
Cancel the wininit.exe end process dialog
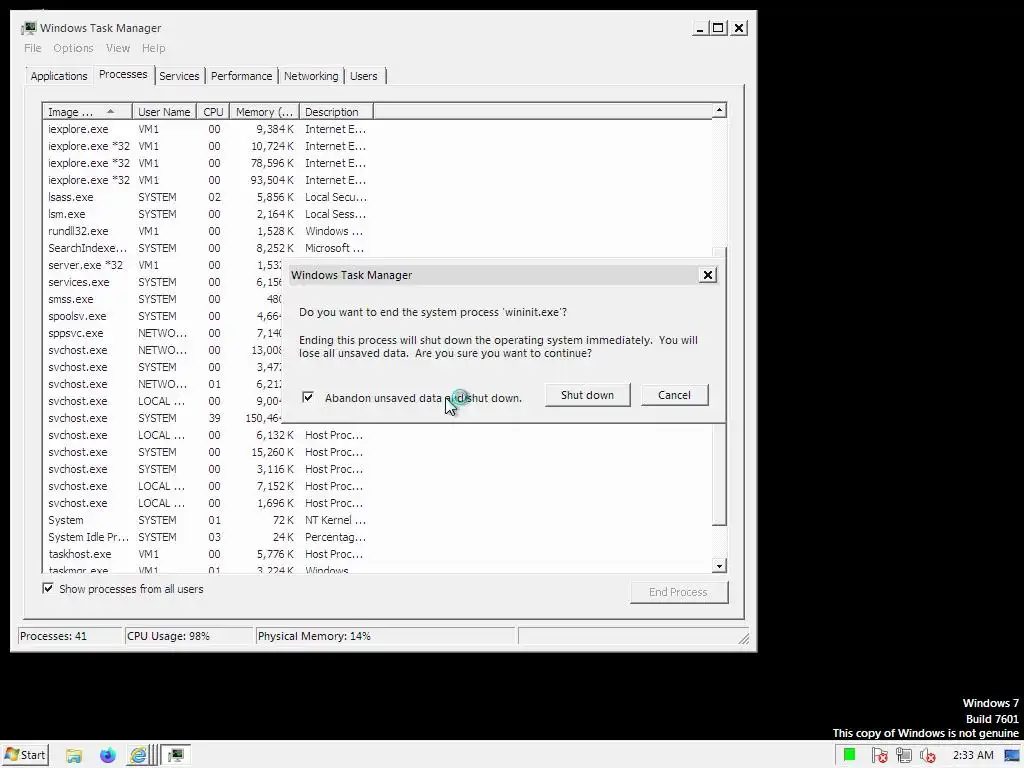pyautogui.click(x=674, y=395)
